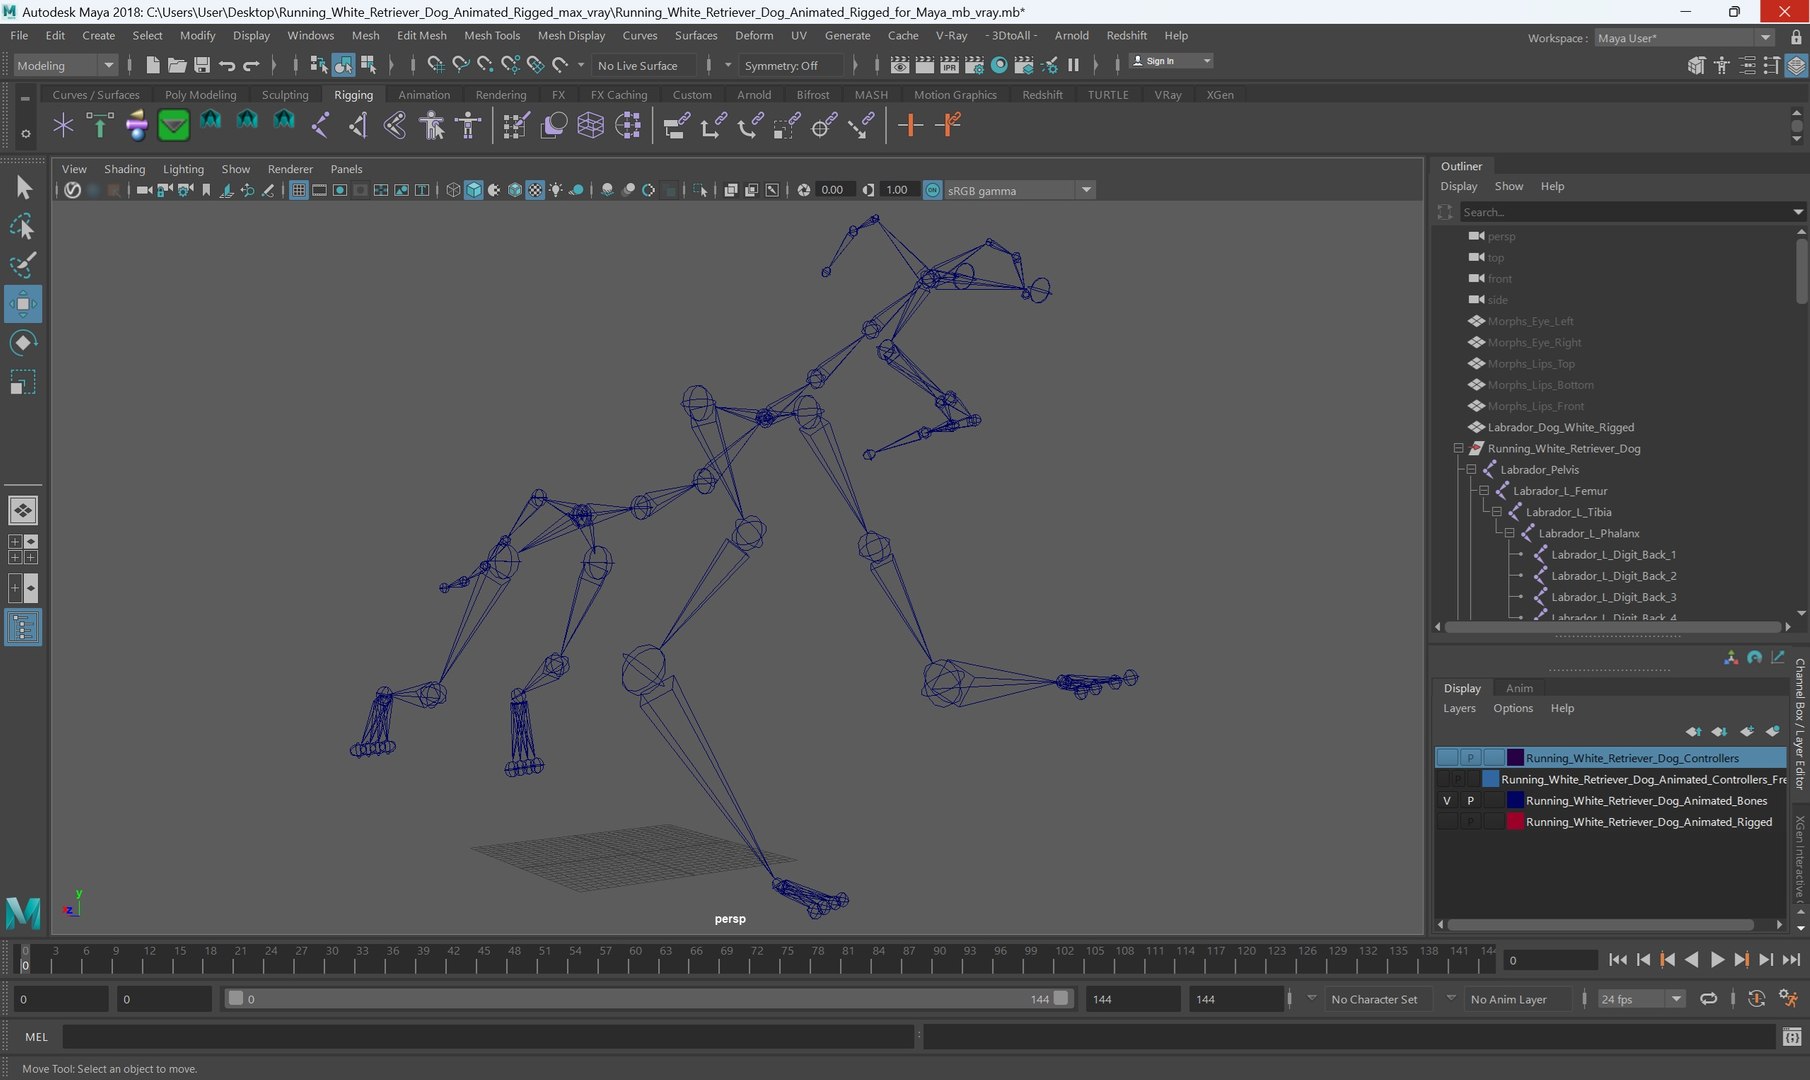This screenshot has height=1080, width=1810.
Task: Click the Create Joints shelf icon
Action: 320,125
